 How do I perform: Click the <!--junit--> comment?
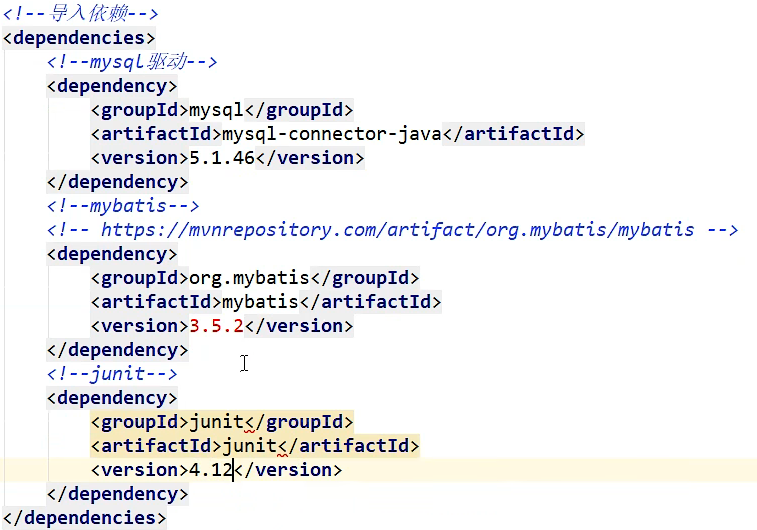coord(112,374)
